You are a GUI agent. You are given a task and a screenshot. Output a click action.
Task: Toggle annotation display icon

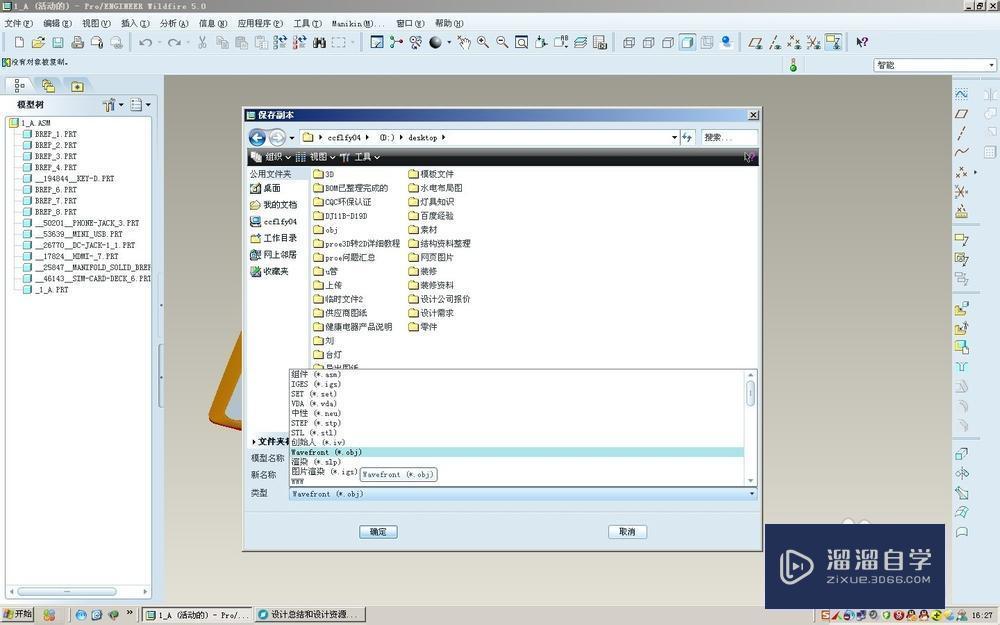tap(834, 42)
